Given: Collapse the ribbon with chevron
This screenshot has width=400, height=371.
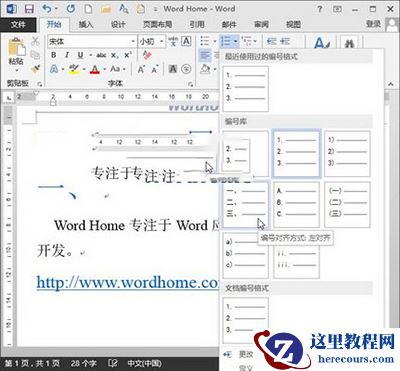Looking at the screenshot, I should coord(390,84).
